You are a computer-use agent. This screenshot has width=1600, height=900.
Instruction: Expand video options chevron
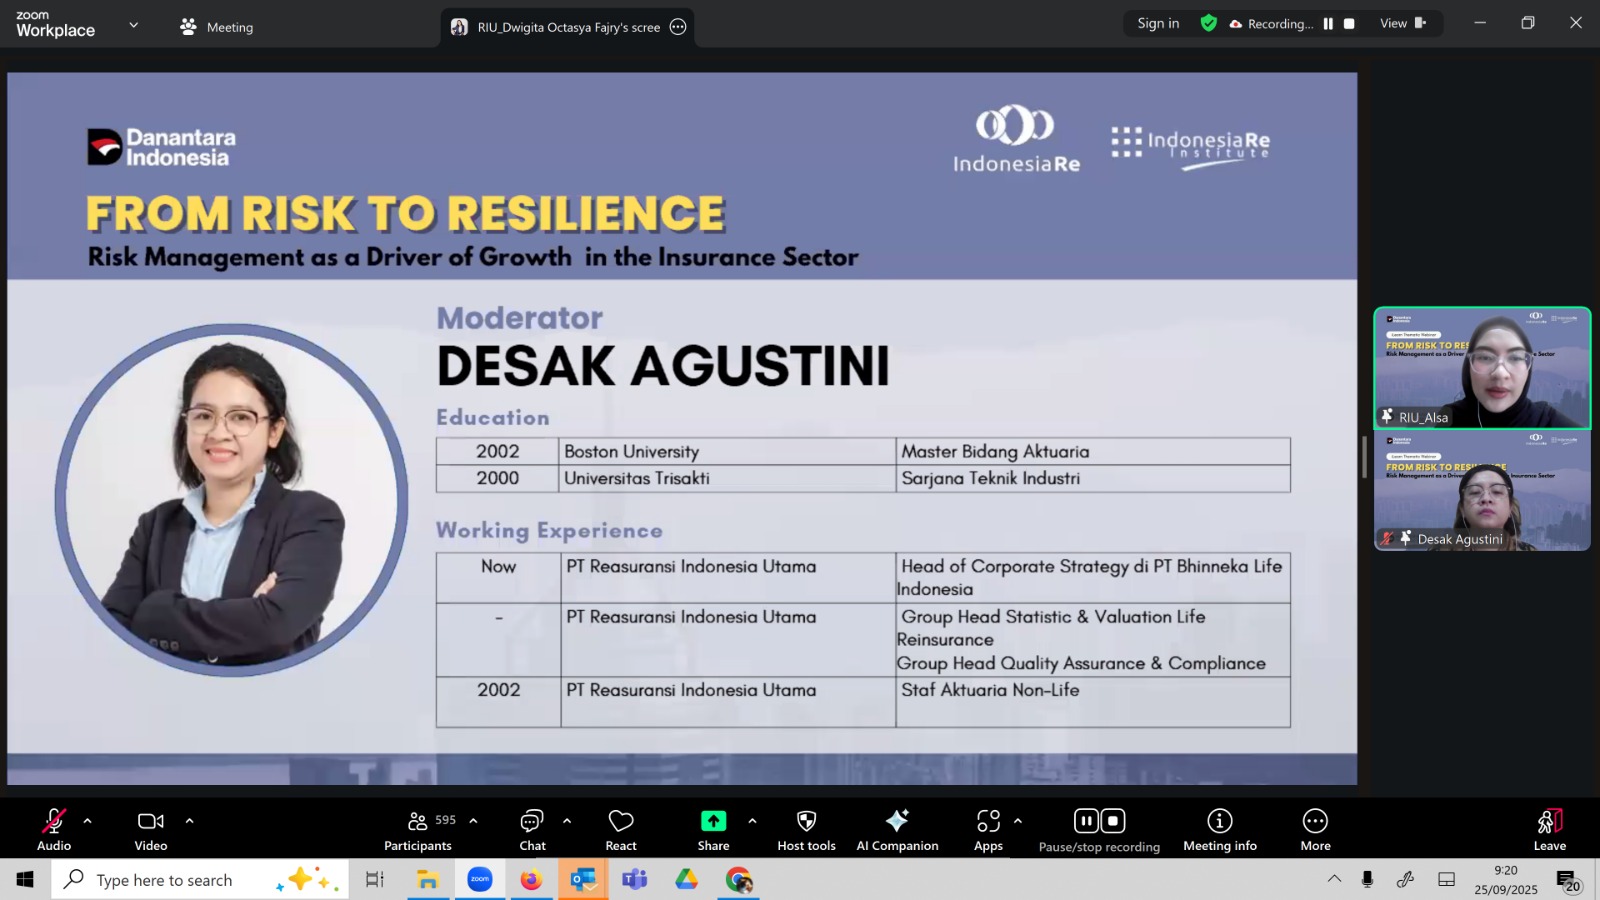189,821
